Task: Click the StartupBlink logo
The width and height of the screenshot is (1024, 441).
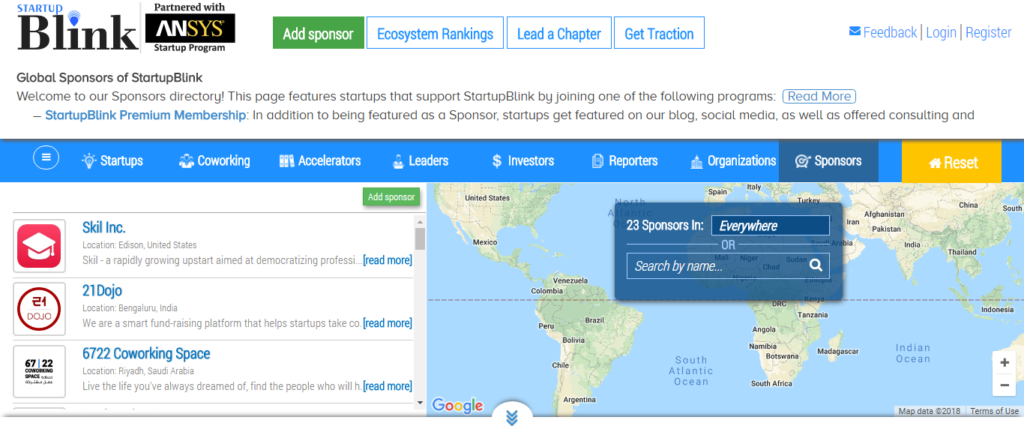Action: (x=77, y=29)
